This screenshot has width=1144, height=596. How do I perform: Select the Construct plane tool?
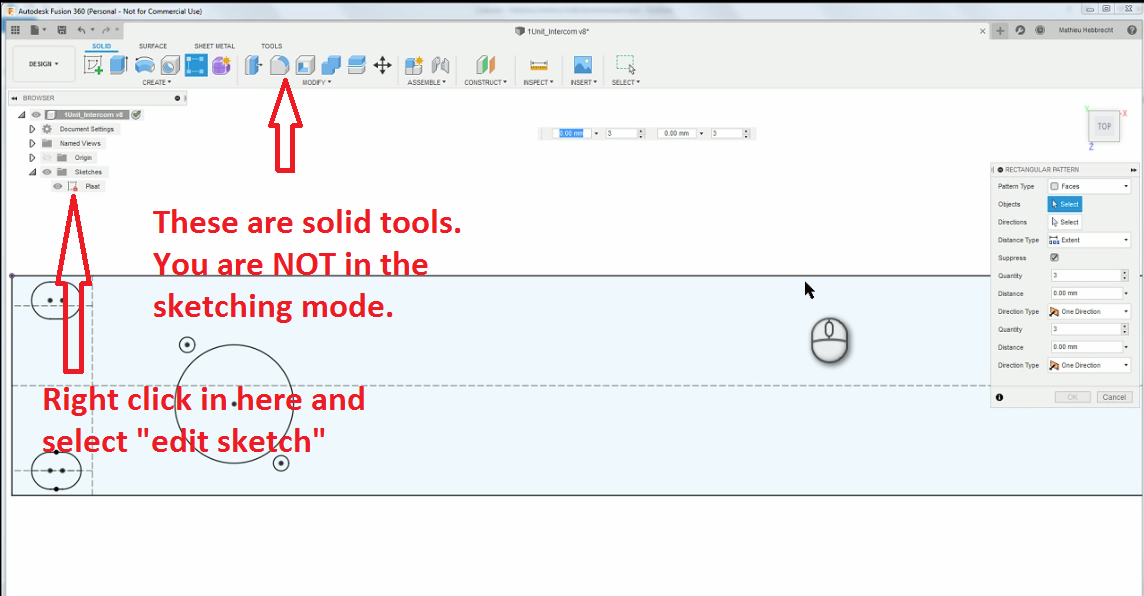[x=485, y=66]
